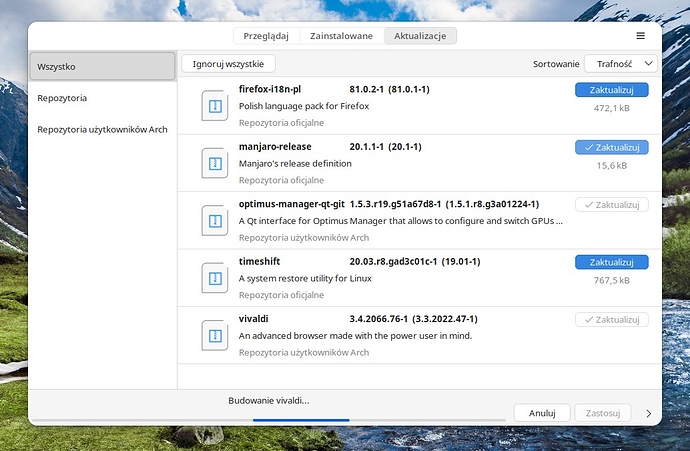This screenshot has height=451, width=690.
Task: Click An advanced browser description text
Action: [x=356, y=336]
